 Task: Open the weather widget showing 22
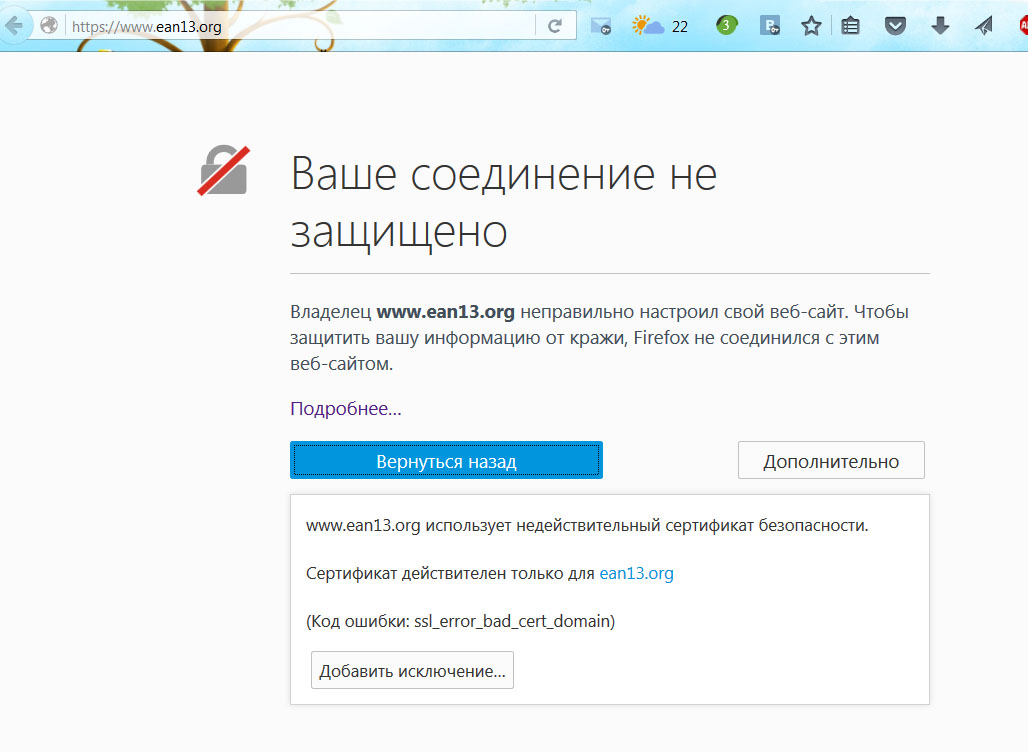coord(660,26)
